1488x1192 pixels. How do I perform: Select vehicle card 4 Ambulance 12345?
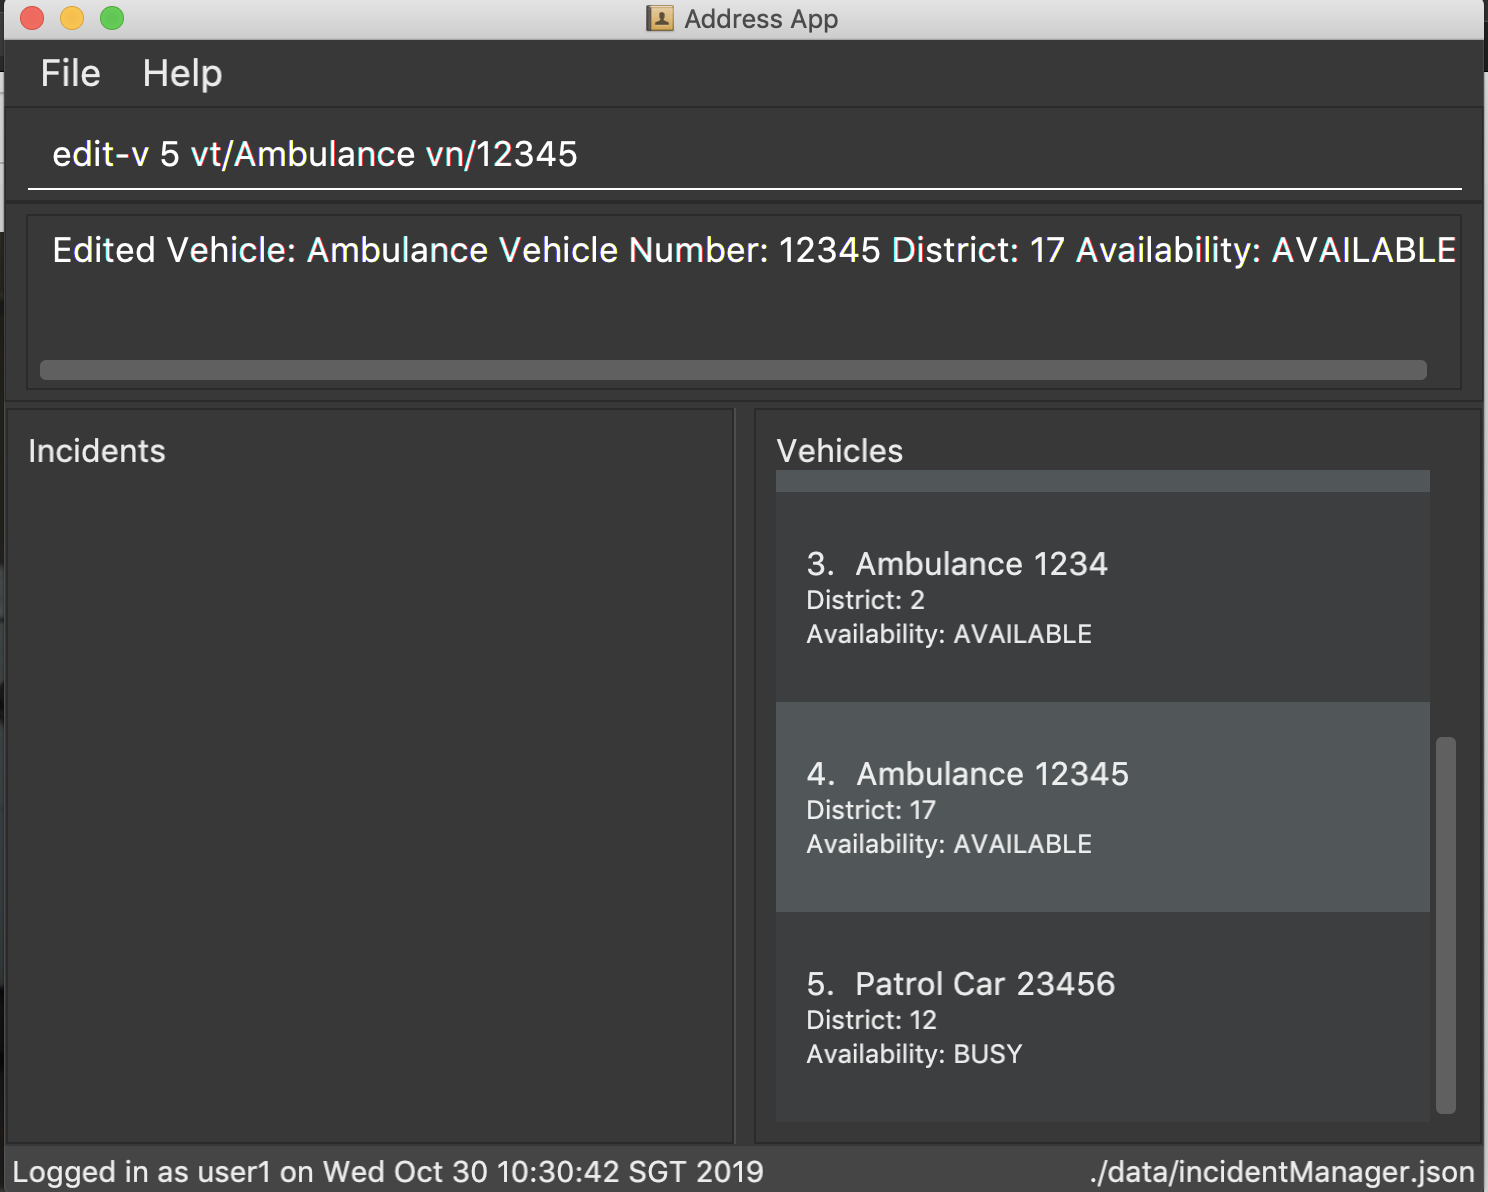click(1102, 807)
